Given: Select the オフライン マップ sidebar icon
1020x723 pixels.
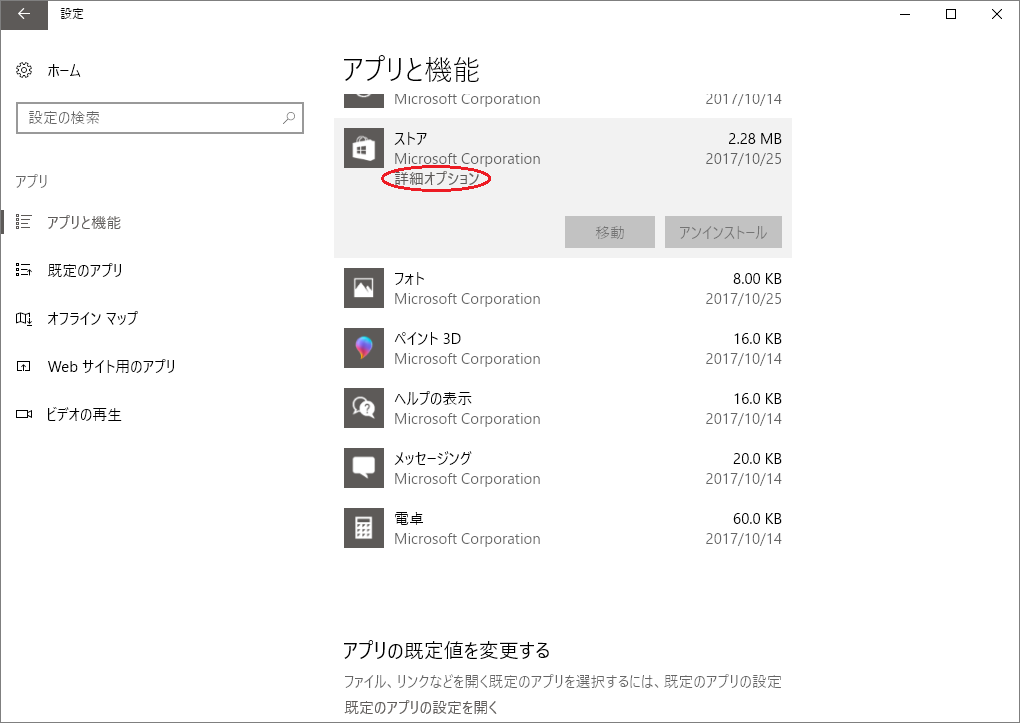Looking at the screenshot, I should (23, 318).
